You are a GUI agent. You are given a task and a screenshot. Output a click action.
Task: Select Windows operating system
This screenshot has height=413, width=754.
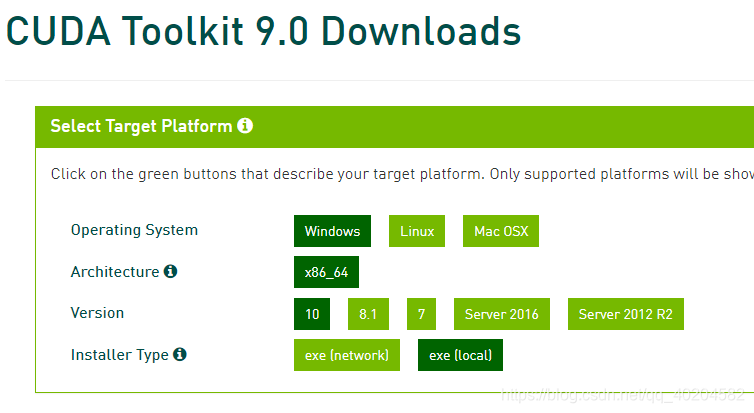click(332, 231)
